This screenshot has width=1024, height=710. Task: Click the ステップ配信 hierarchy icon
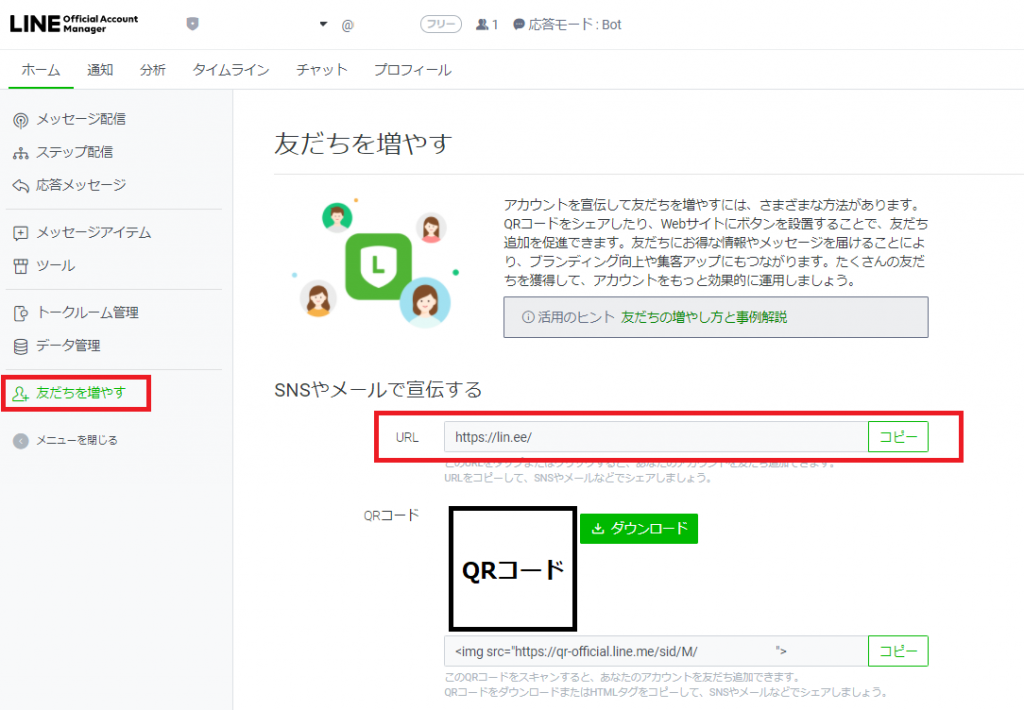click(x=20, y=153)
